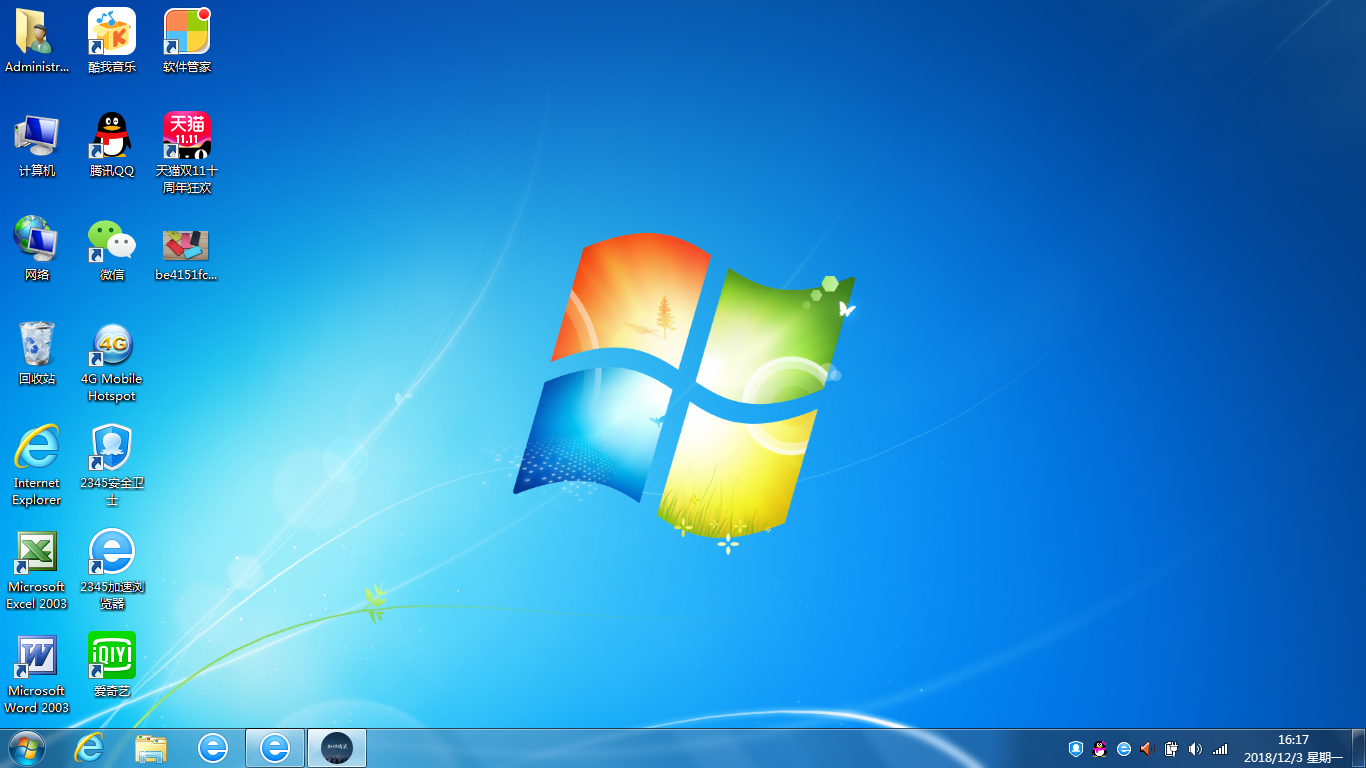Open the Windows Start menu orb
This screenshot has height=768, width=1366.
click(x=27, y=747)
